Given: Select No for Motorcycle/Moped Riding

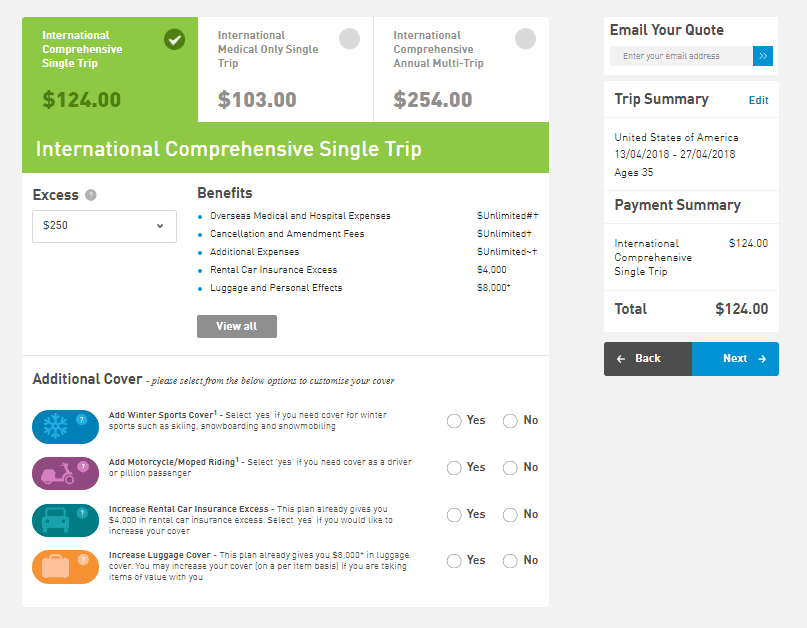Looking at the screenshot, I should click(x=510, y=468).
